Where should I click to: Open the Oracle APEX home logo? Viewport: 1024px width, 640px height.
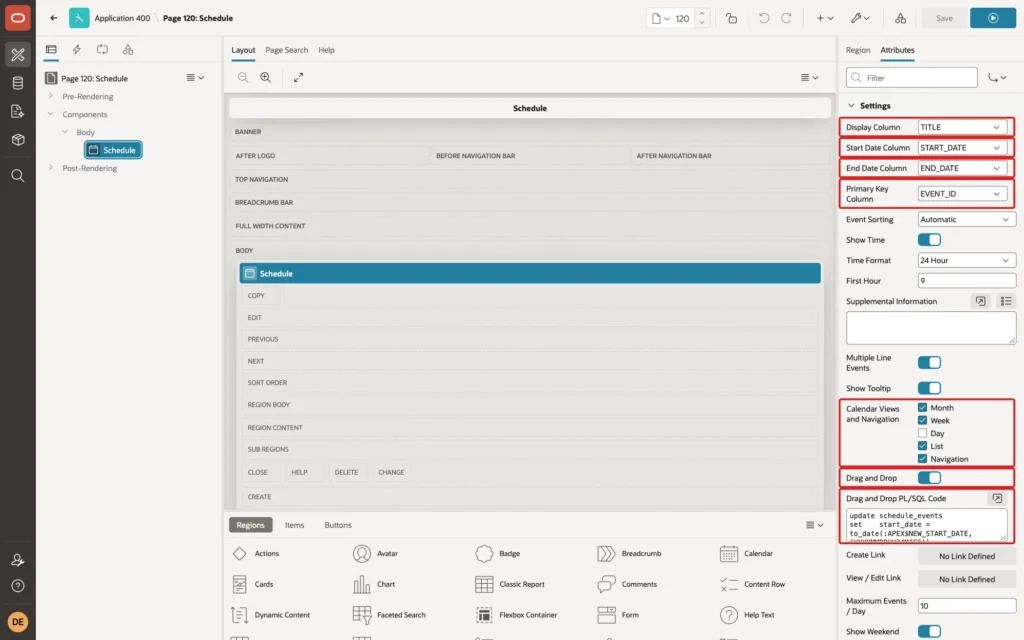pyautogui.click(x=18, y=18)
